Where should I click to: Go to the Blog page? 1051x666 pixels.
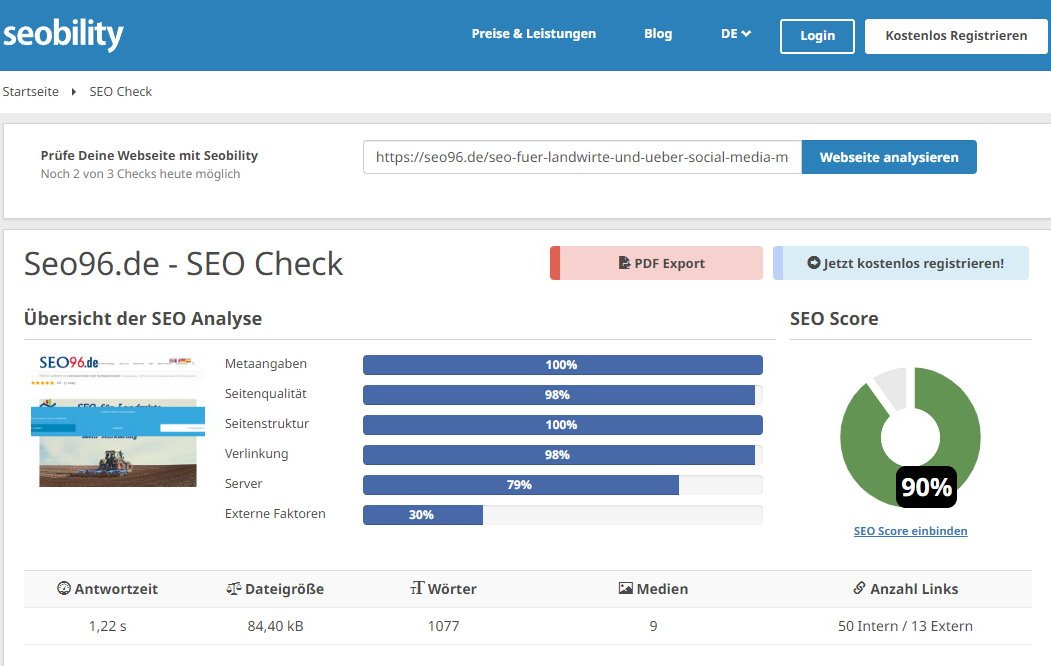657,34
